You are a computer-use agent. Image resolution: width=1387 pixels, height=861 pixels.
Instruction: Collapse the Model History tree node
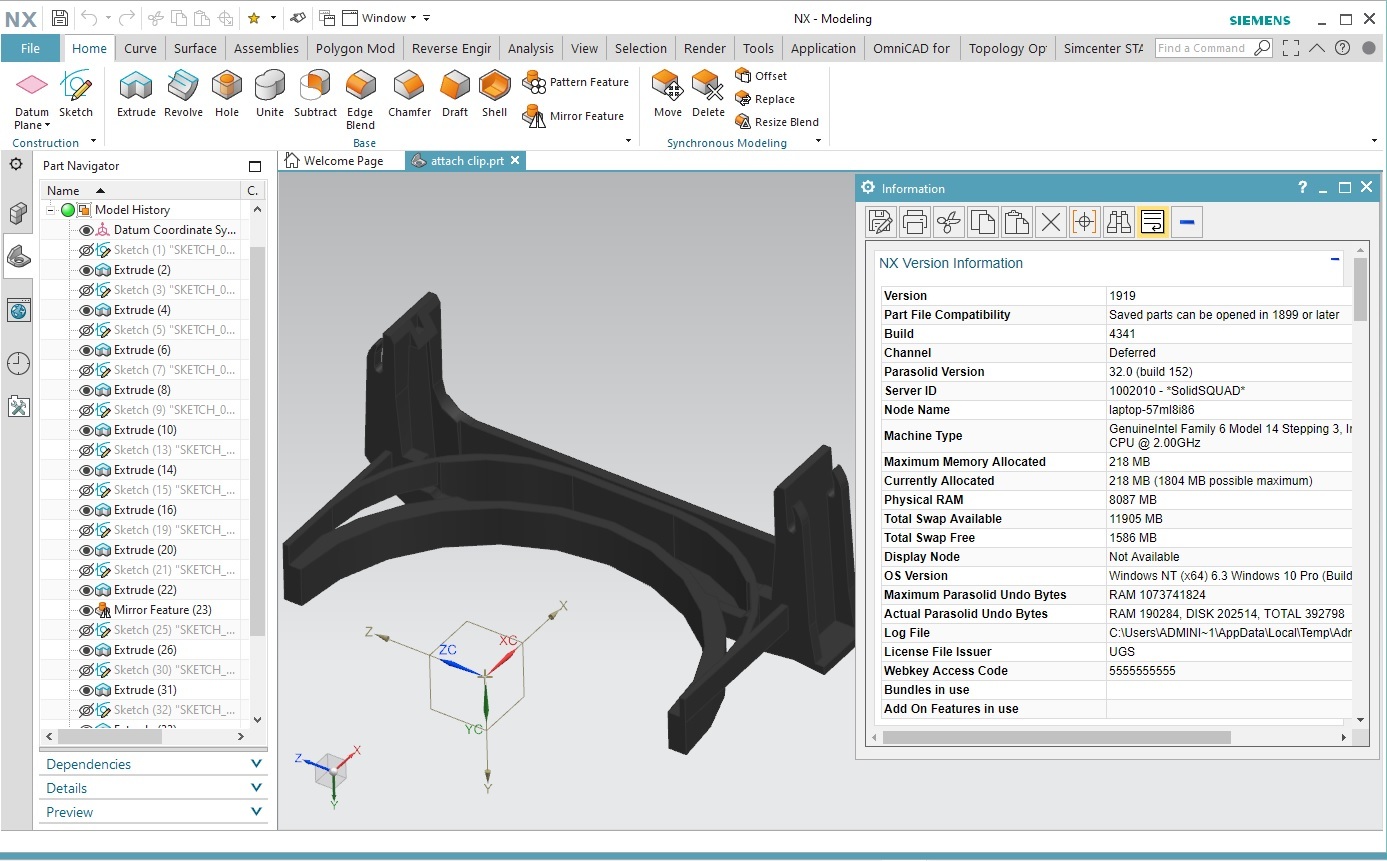click(50, 210)
